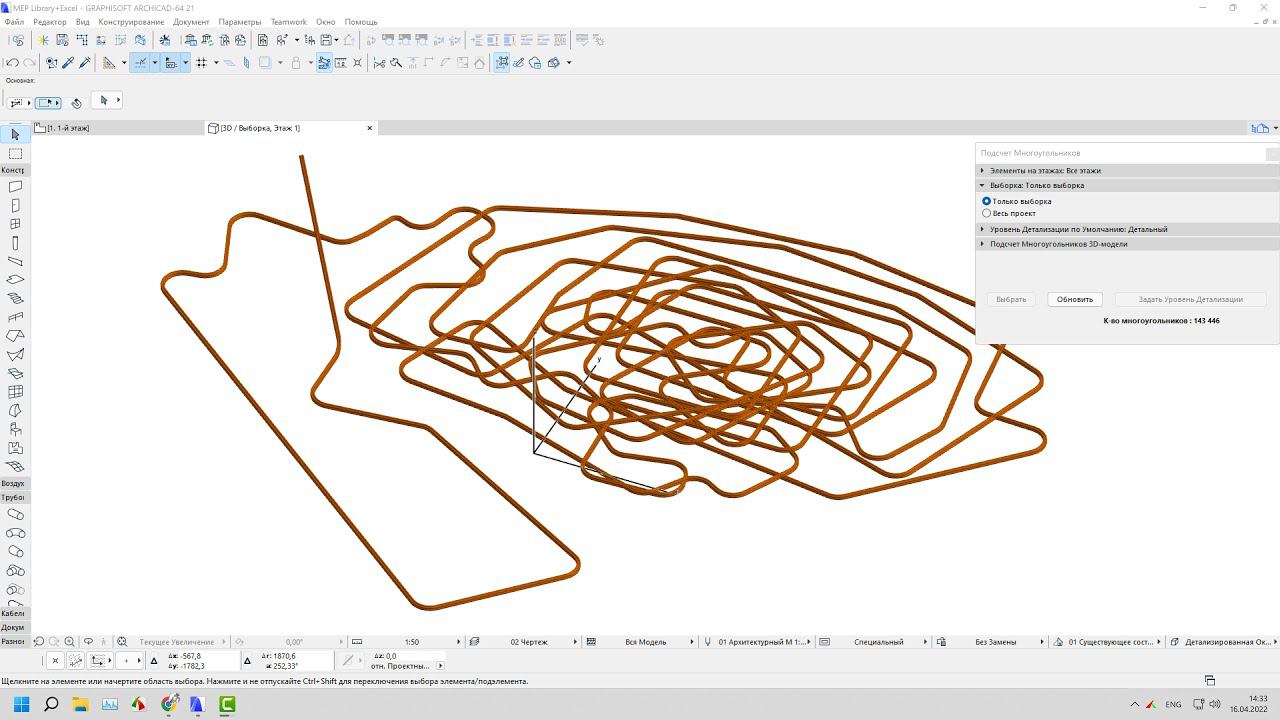Select the Arrow tool in the toolbox

point(15,135)
